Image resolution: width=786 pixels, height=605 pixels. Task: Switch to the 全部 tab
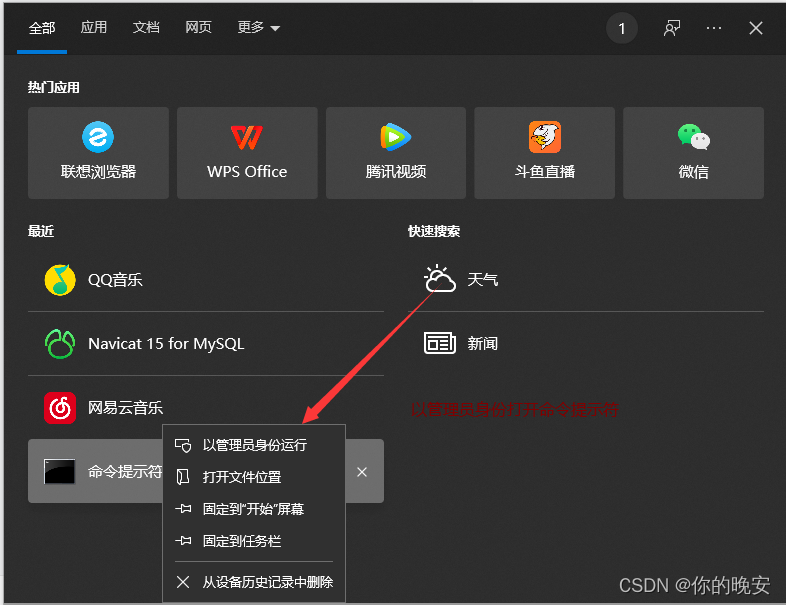coord(42,28)
